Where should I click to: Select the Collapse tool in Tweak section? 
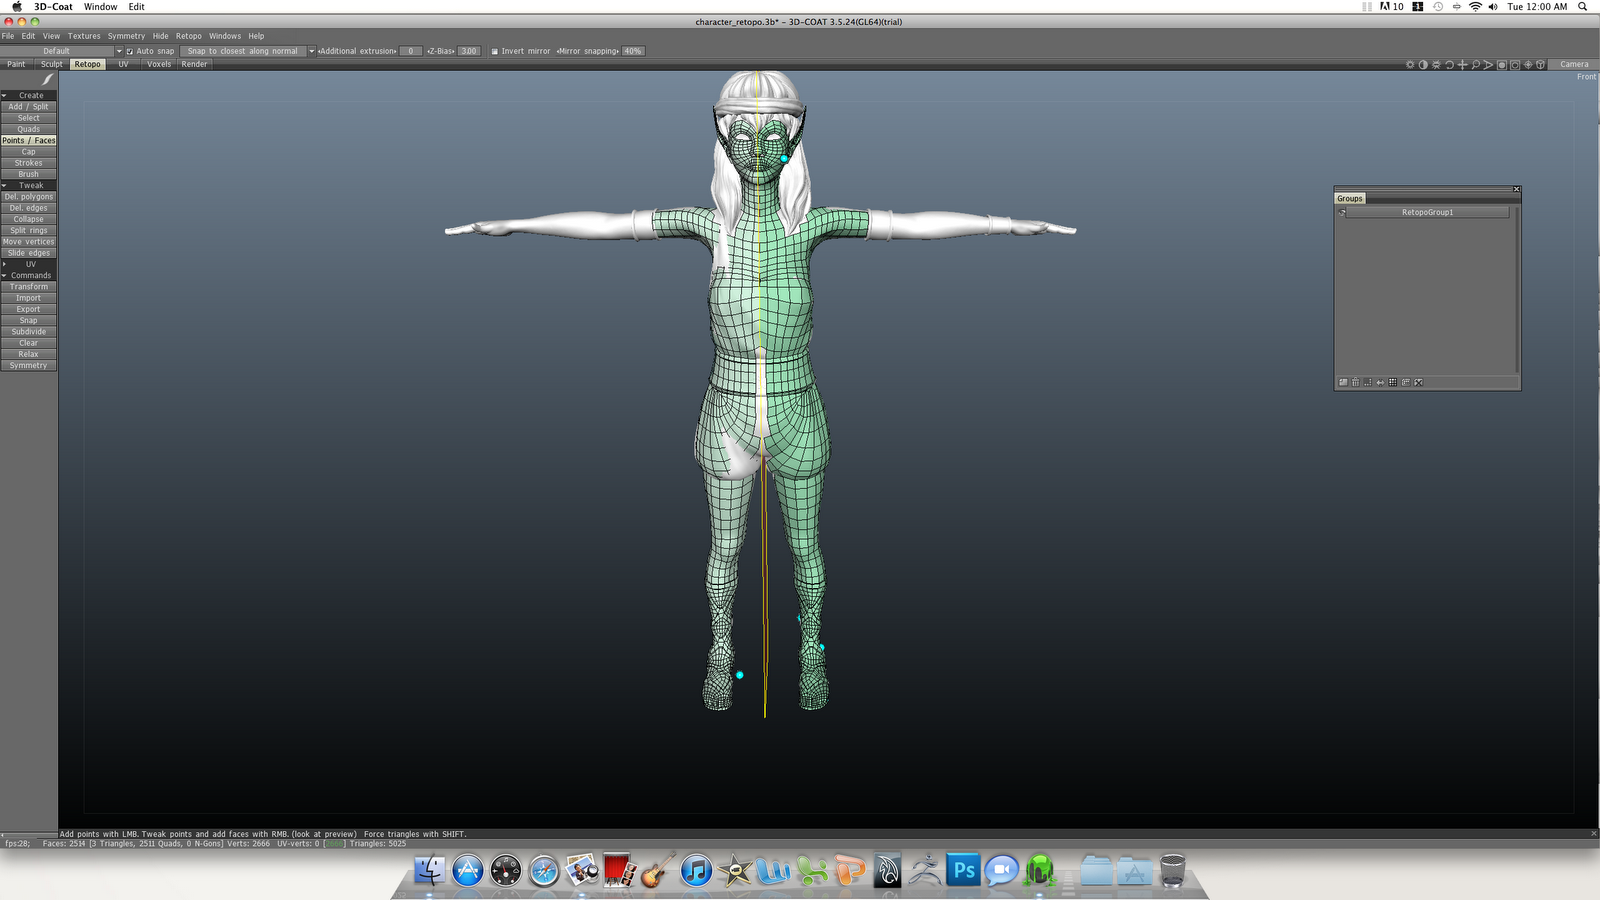click(28, 219)
